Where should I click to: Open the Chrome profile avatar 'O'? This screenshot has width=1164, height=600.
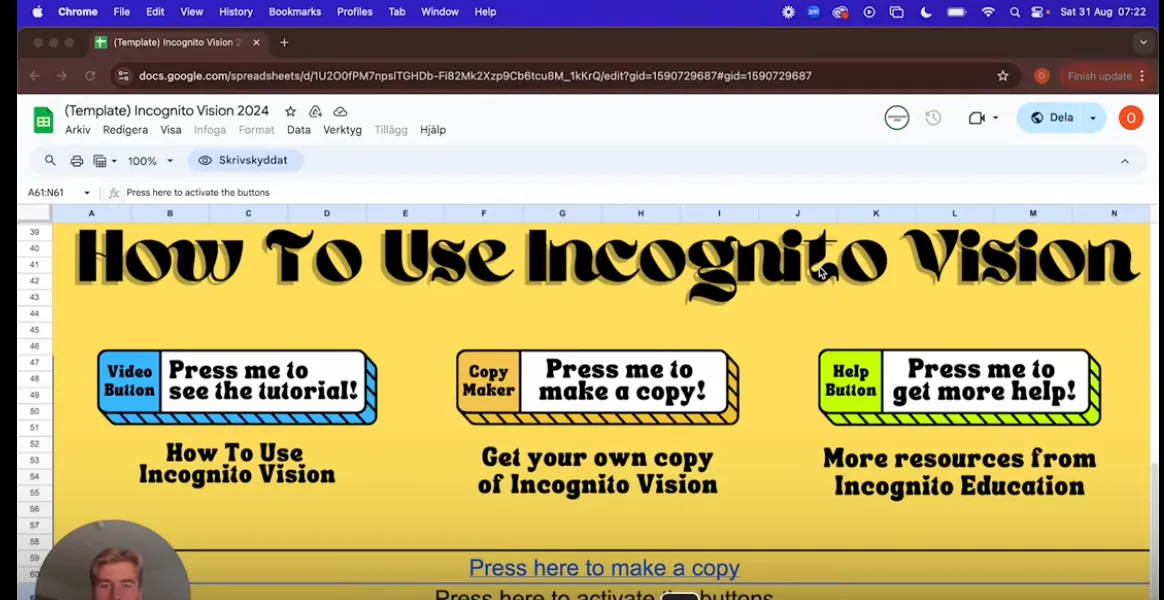pyautogui.click(x=1130, y=117)
